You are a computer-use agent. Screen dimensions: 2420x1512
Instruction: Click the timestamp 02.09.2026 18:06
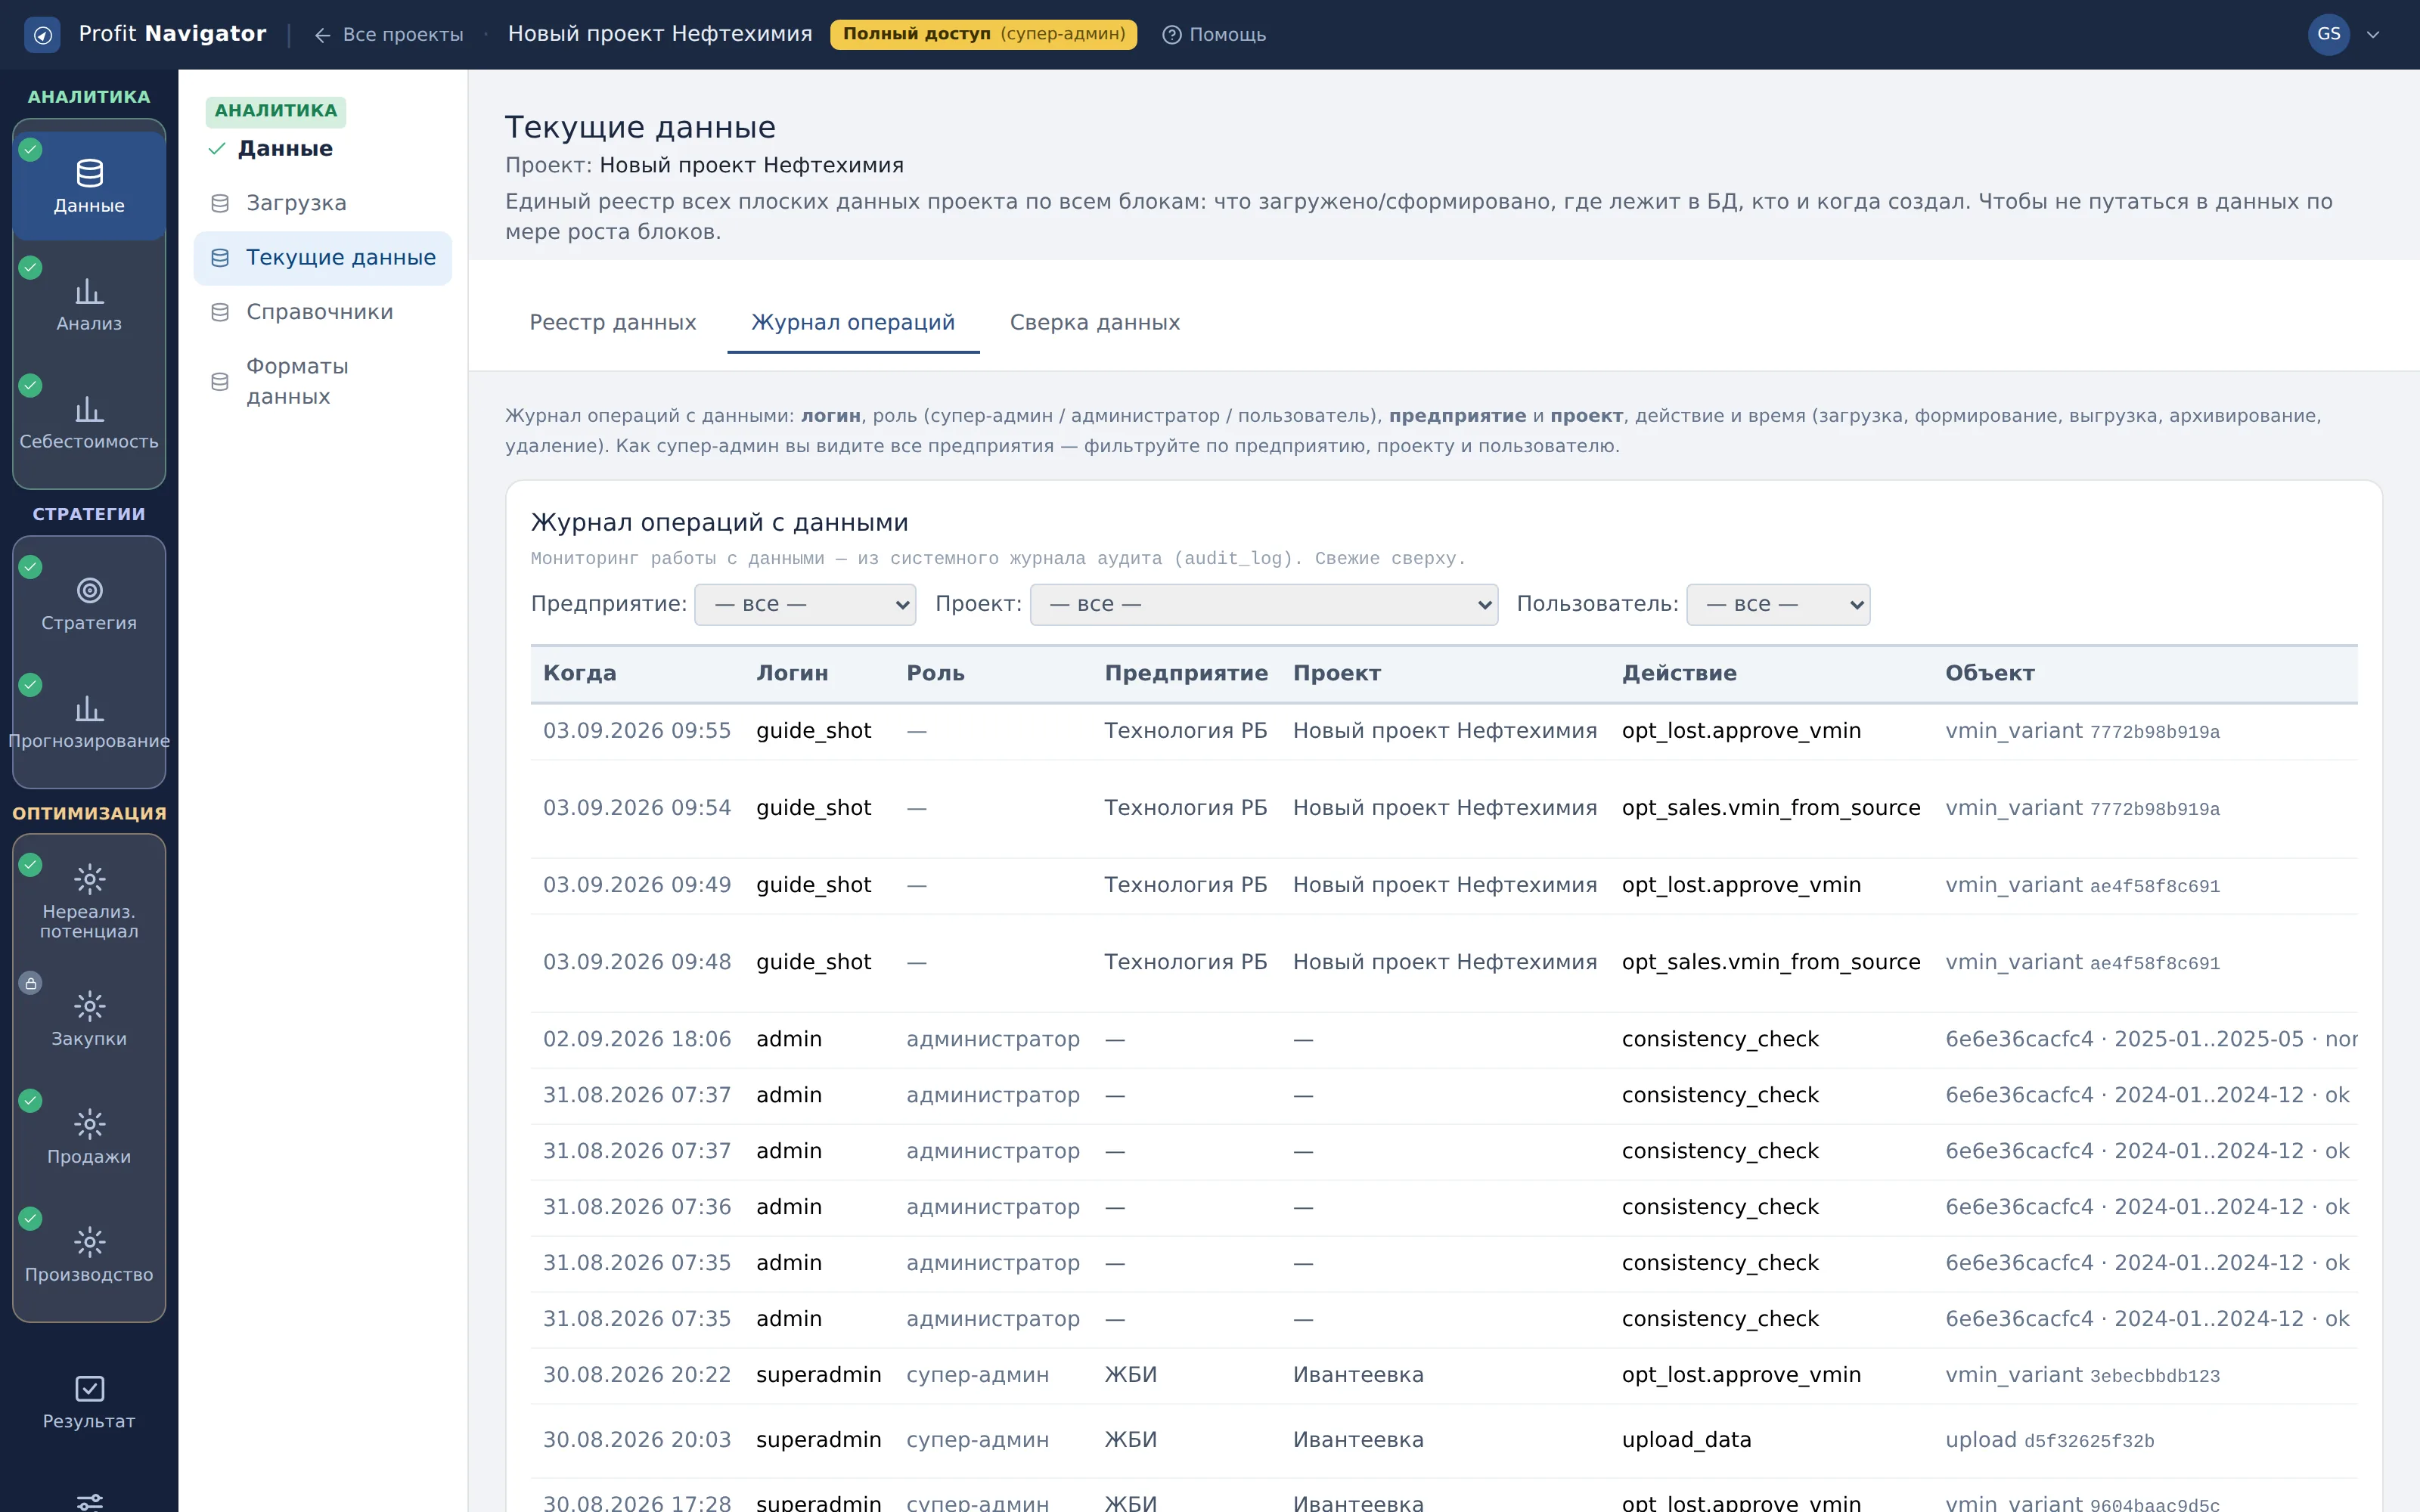pyautogui.click(x=637, y=1039)
